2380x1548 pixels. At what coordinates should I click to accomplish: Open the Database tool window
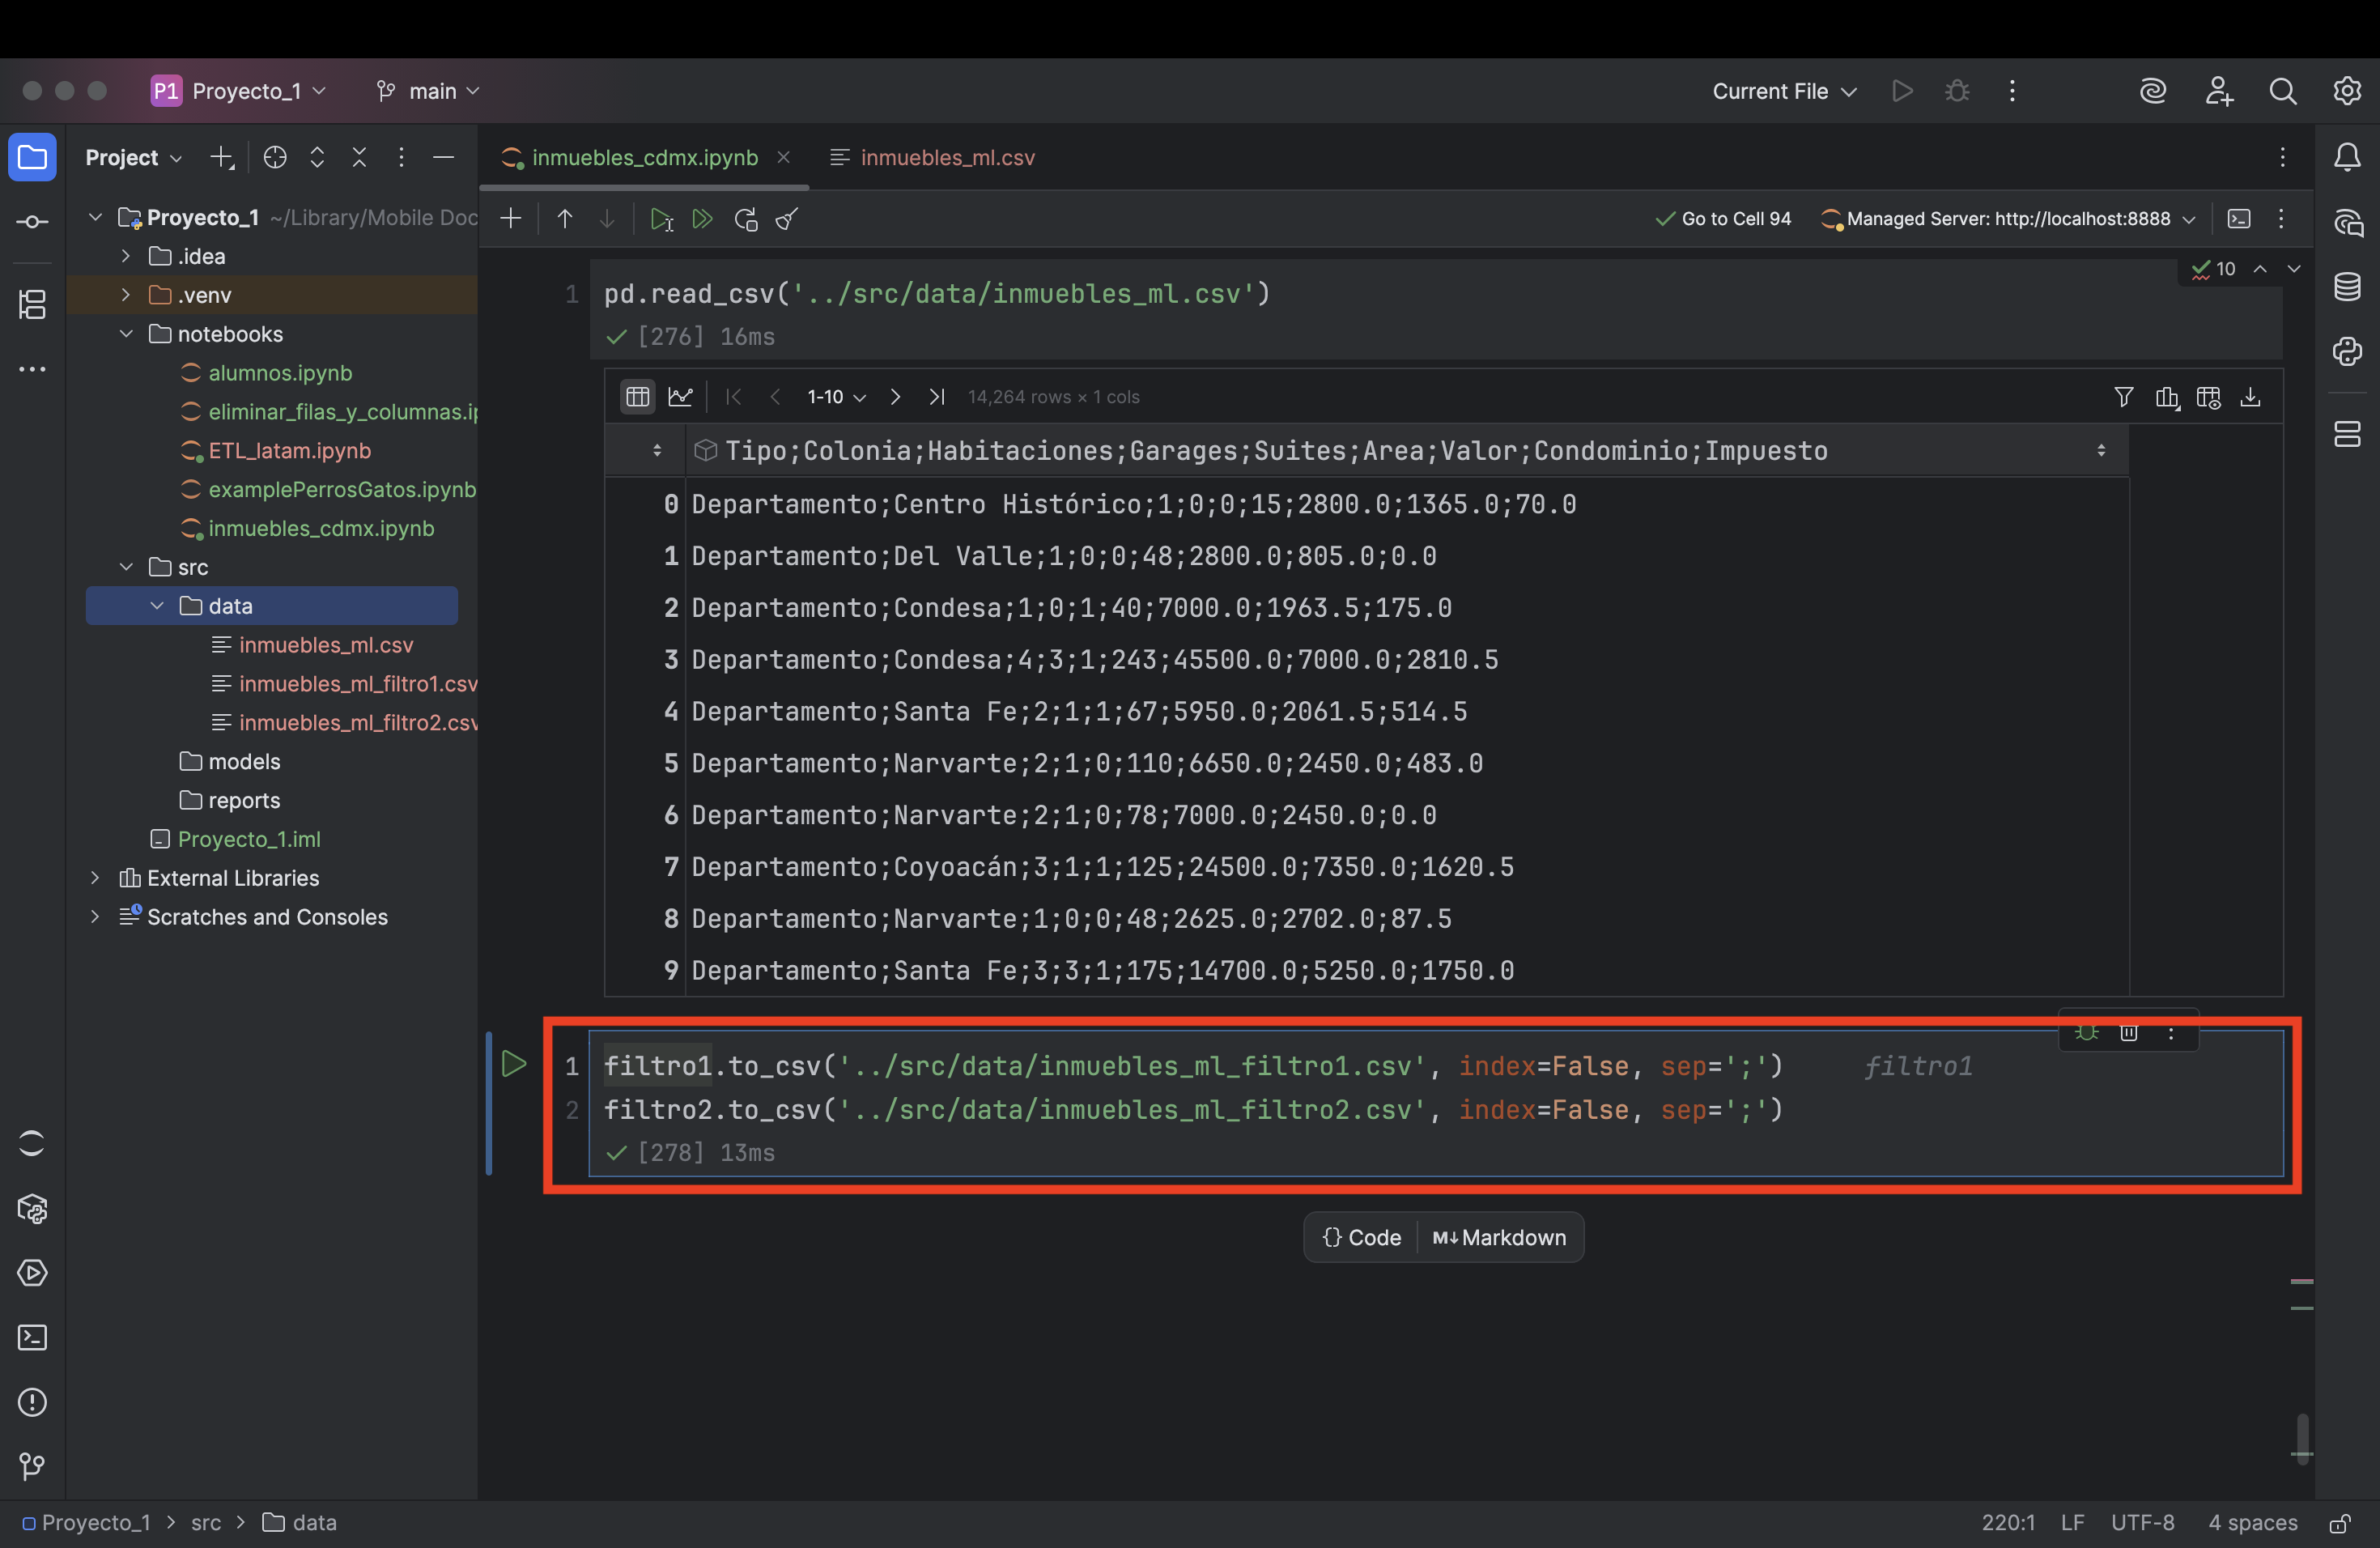[2347, 287]
